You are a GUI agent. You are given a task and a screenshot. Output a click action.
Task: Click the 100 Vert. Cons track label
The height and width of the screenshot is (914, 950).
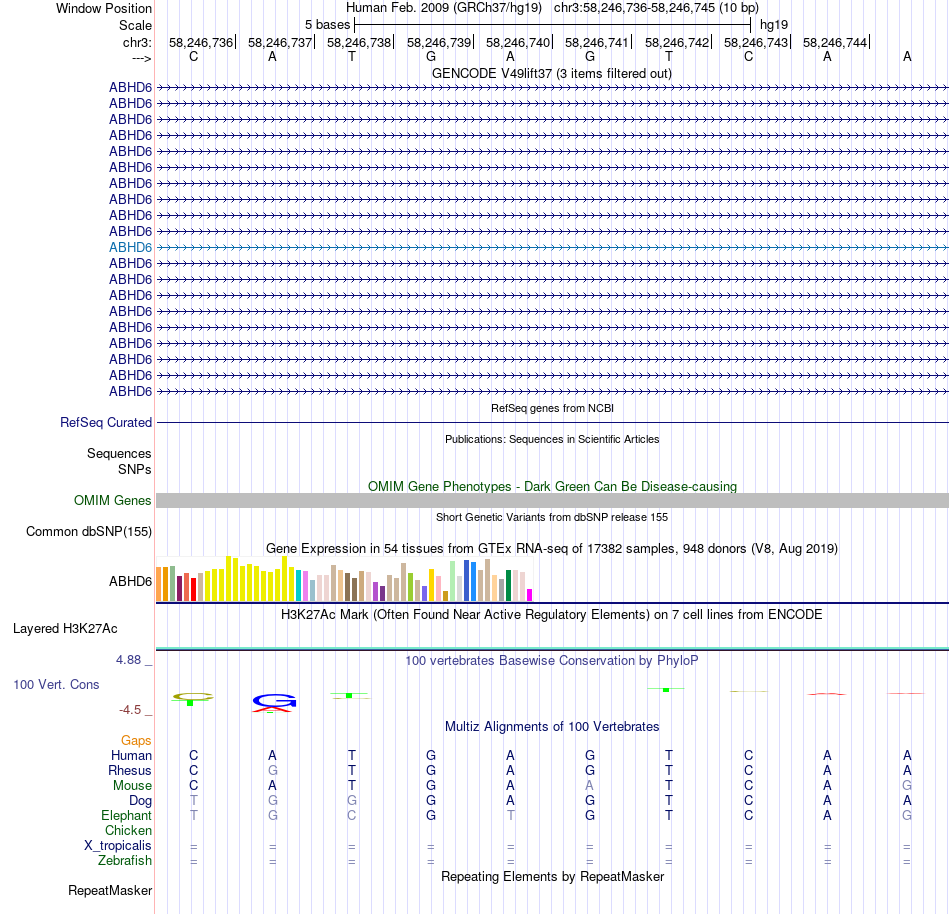[56, 684]
